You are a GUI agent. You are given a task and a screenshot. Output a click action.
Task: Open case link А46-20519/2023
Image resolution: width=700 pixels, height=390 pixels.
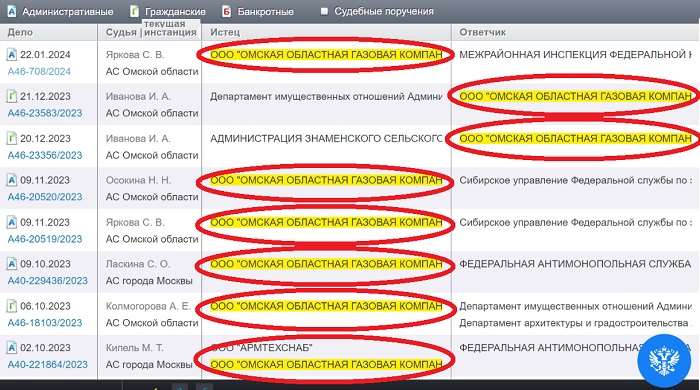(45, 239)
